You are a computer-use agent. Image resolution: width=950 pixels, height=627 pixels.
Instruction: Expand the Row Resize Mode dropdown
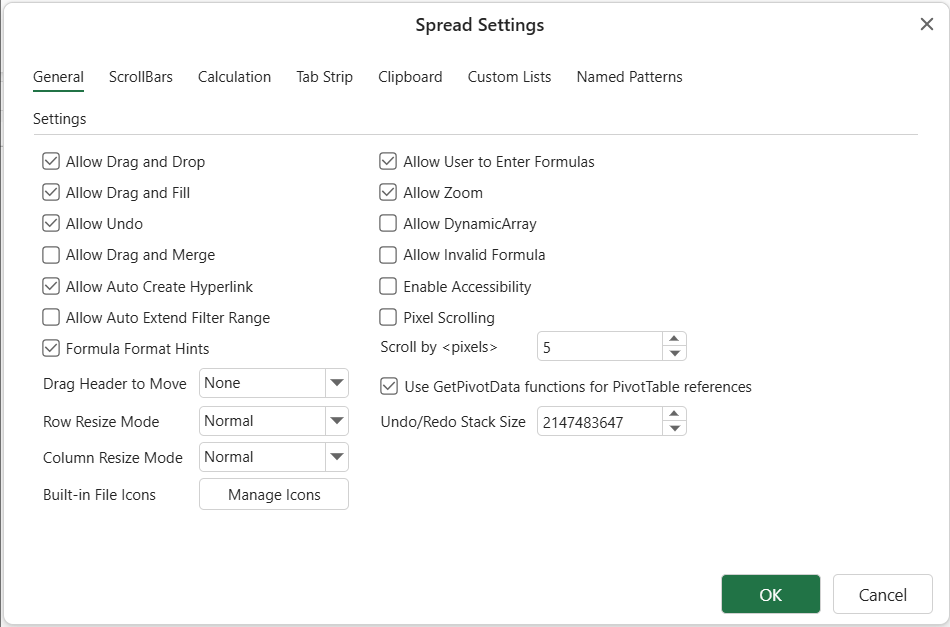[x=336, y=421]
